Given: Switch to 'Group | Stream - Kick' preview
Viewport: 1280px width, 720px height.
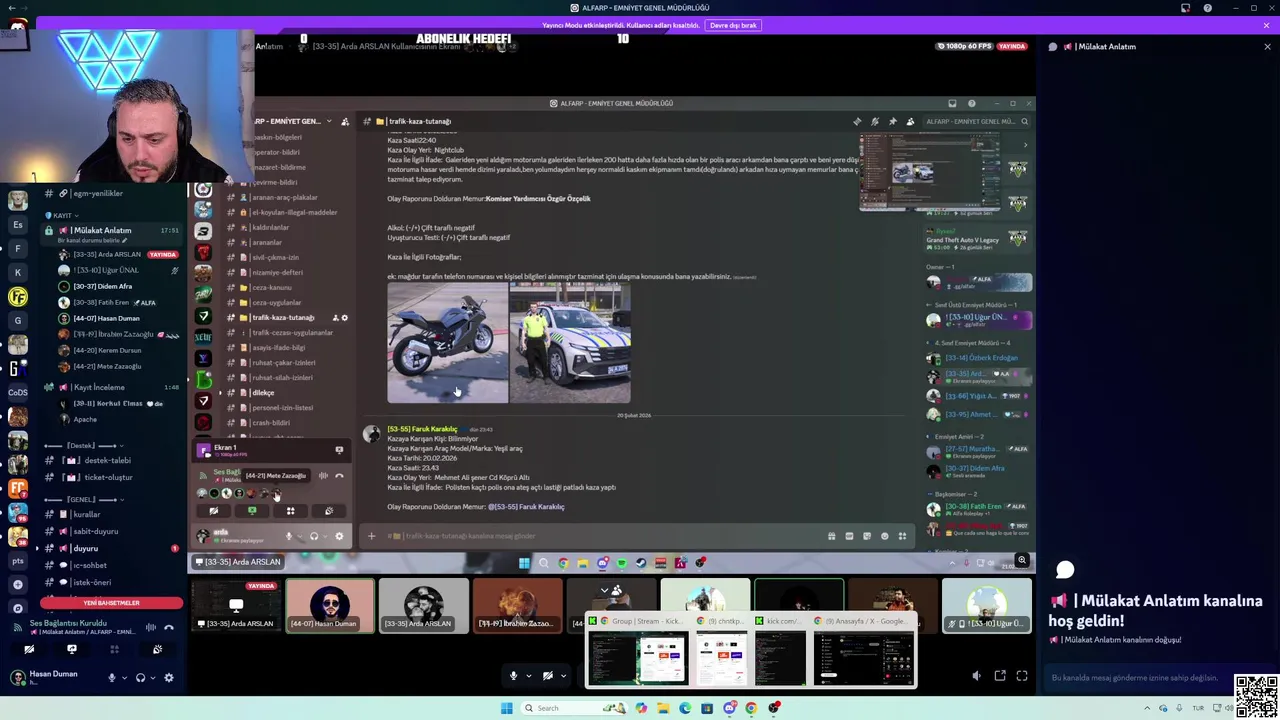Looking at the screenshot, I should [x=636, y=651].
